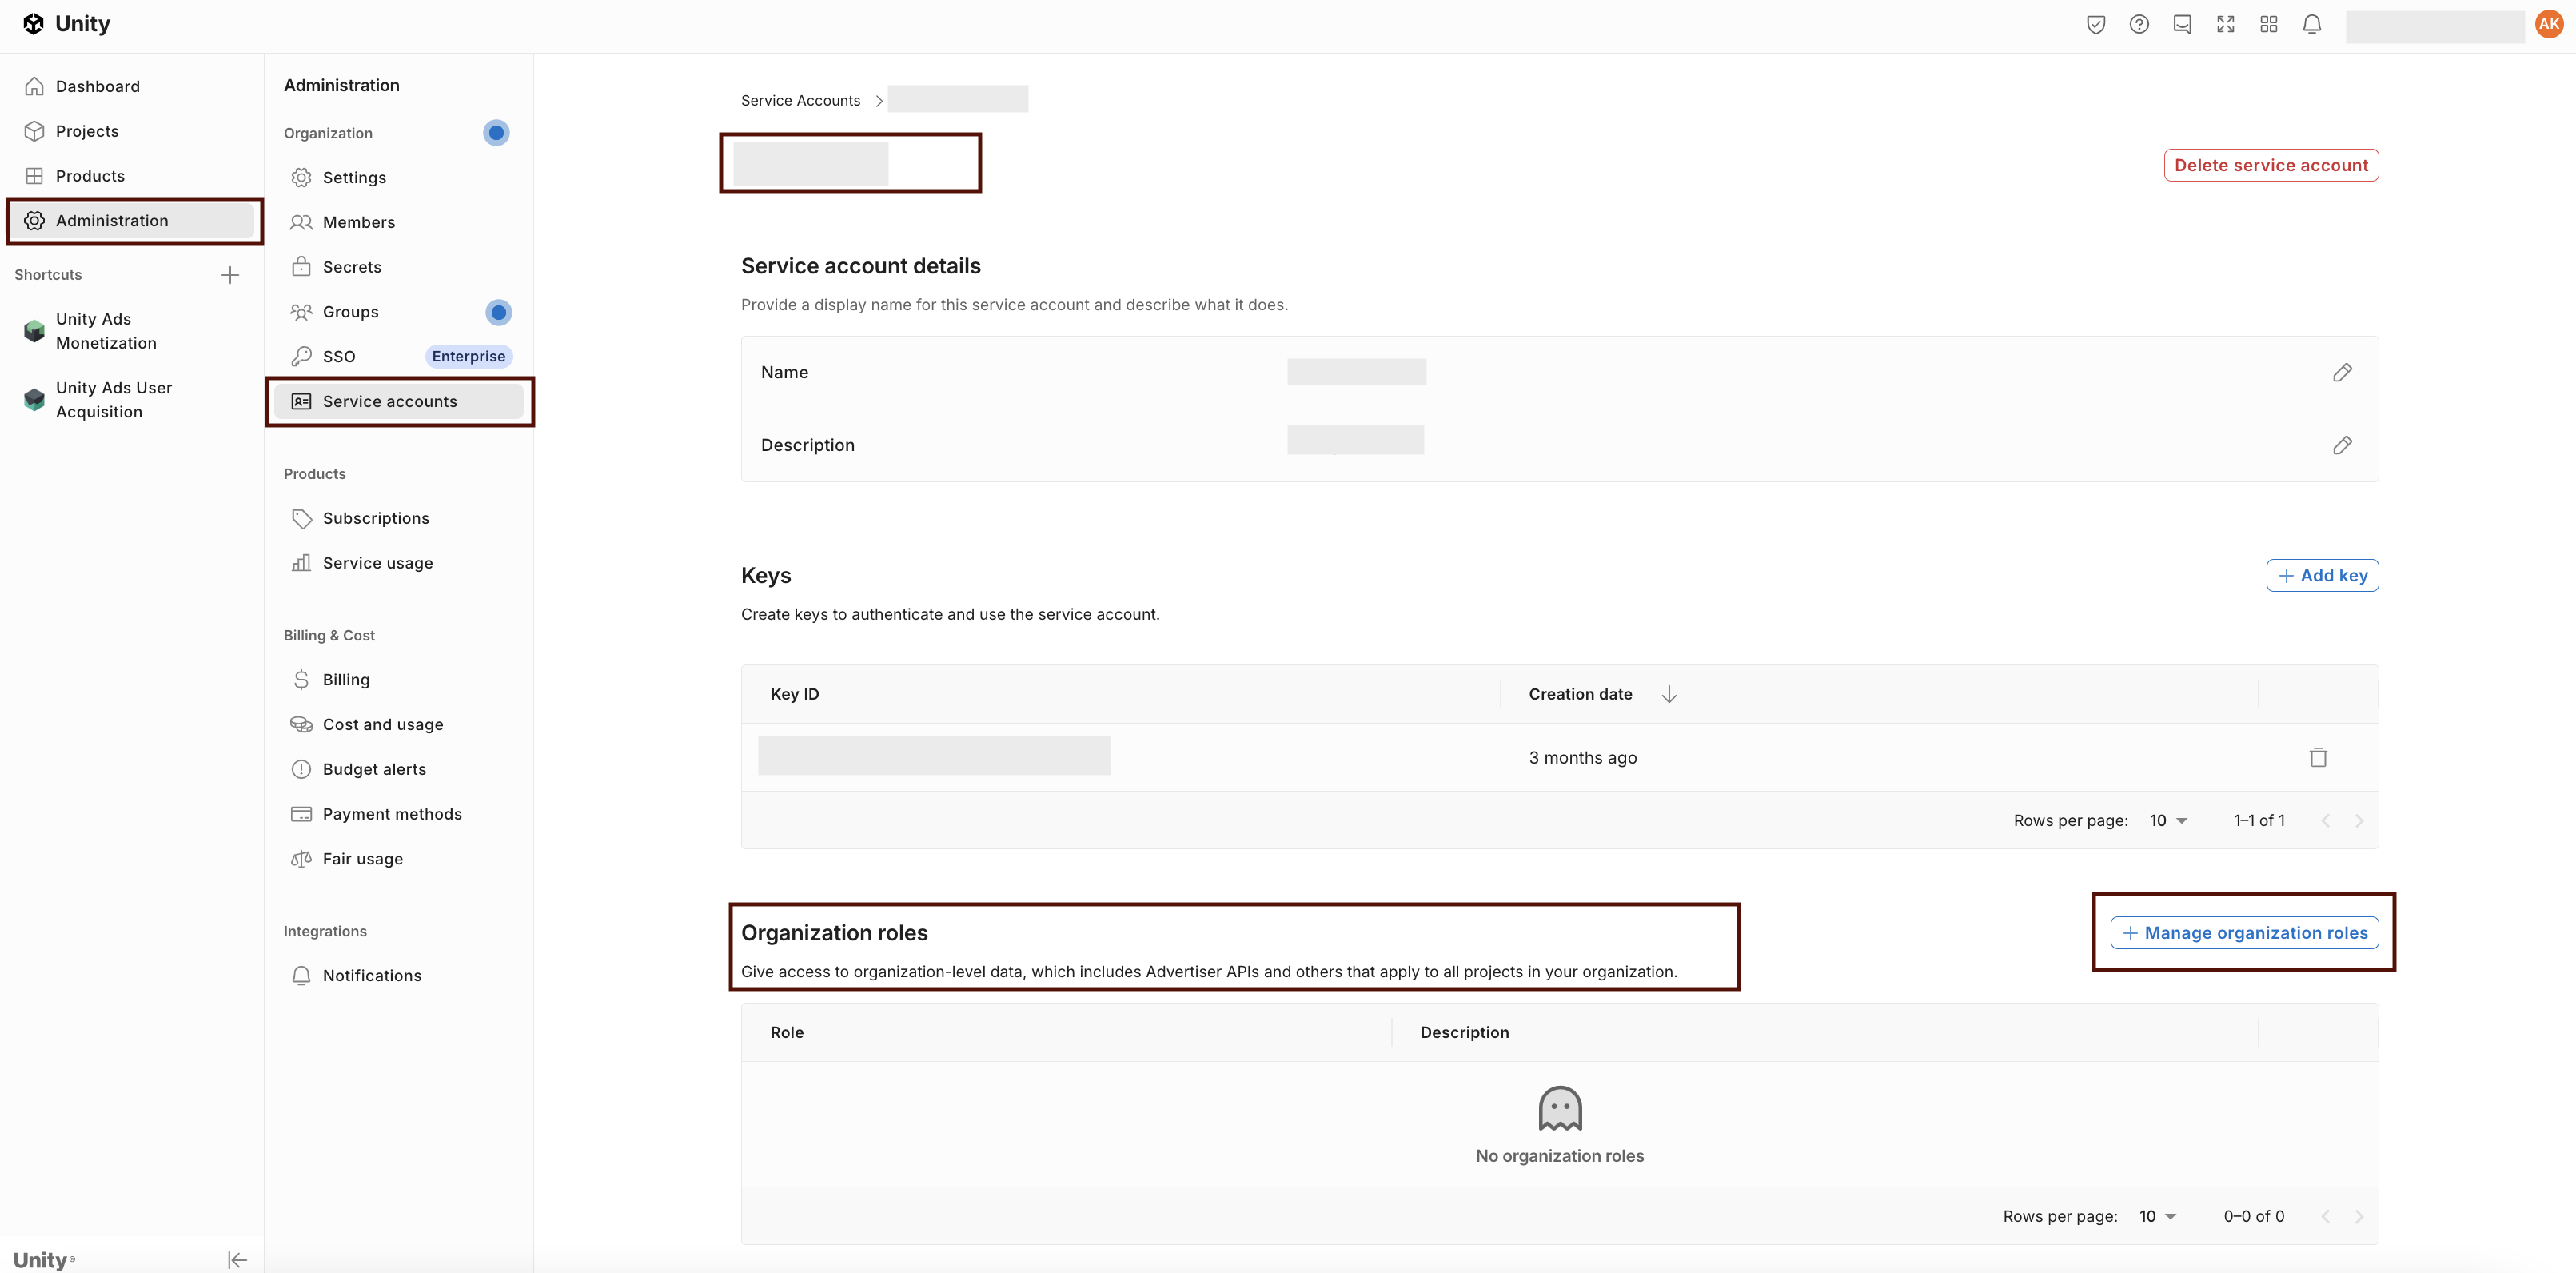This screenshot has height=1273, width=2576.
Task: Open the help question mark icon
Action: [2139, 24]
